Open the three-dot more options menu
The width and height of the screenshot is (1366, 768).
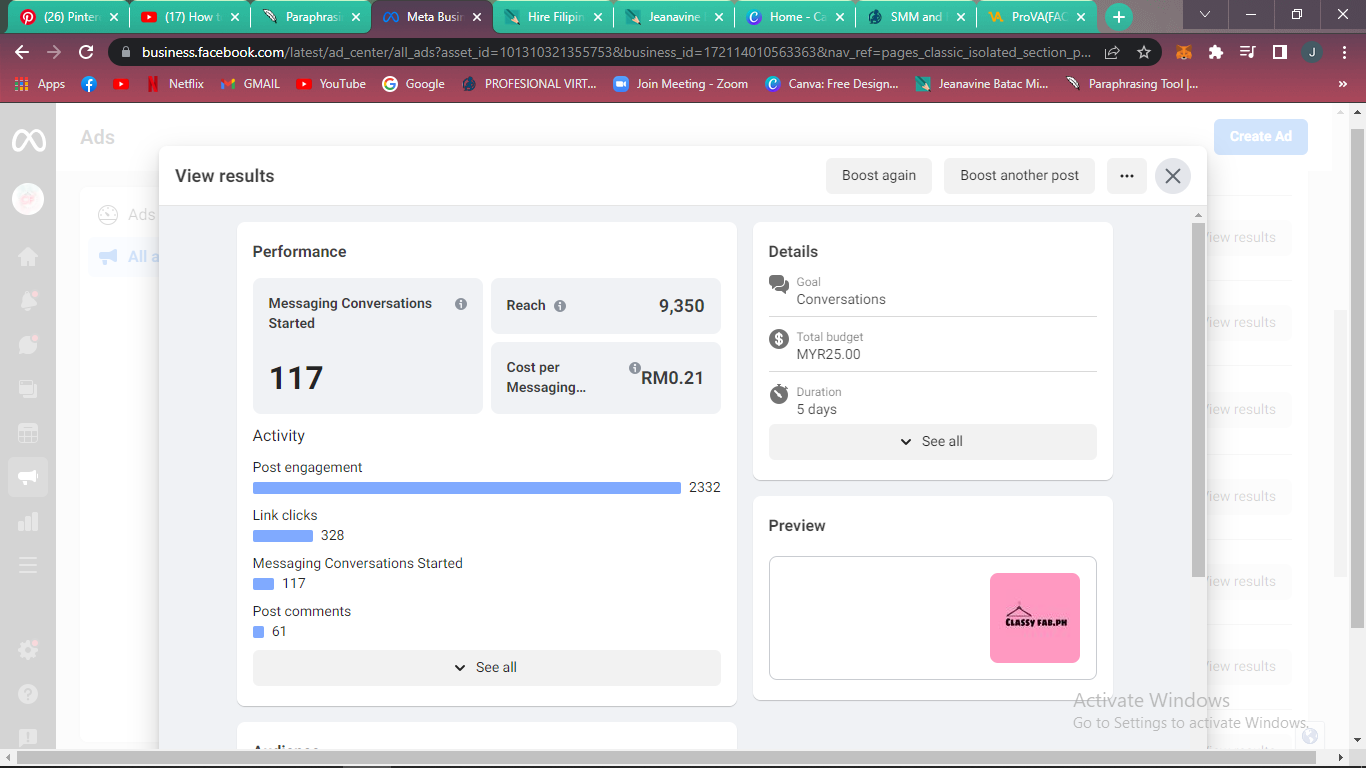tap(1127, 176)
